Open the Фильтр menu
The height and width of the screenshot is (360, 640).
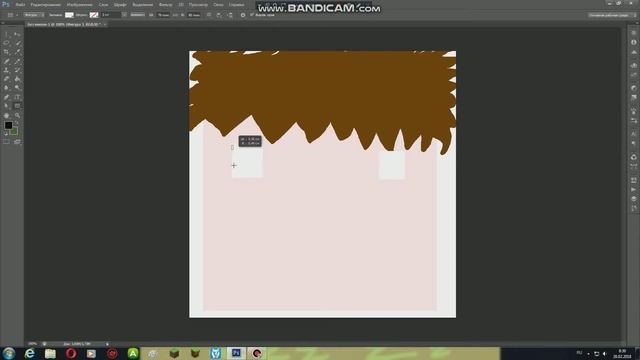click(165, 4)
